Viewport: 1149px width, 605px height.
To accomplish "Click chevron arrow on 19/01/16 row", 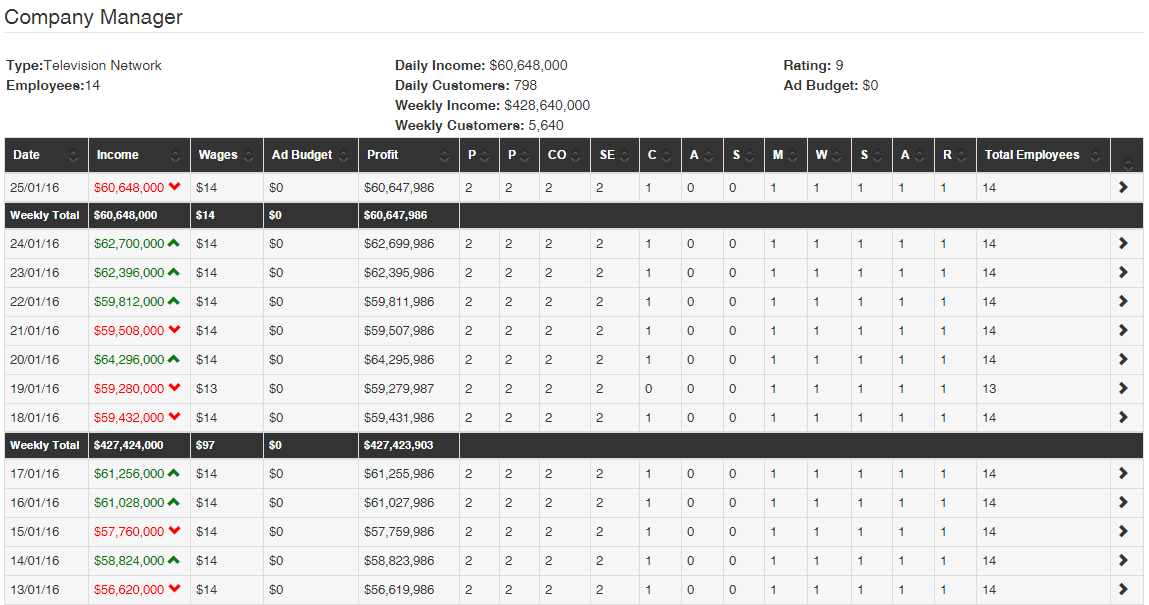I will pyautogui.click(x=1123, y=388).
